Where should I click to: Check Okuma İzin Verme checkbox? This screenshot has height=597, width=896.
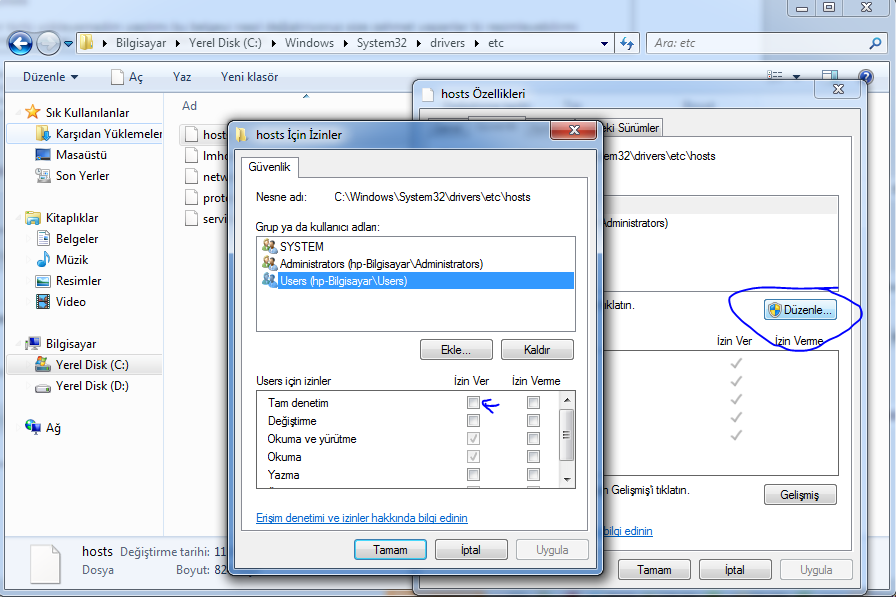(x=533, y=457)
